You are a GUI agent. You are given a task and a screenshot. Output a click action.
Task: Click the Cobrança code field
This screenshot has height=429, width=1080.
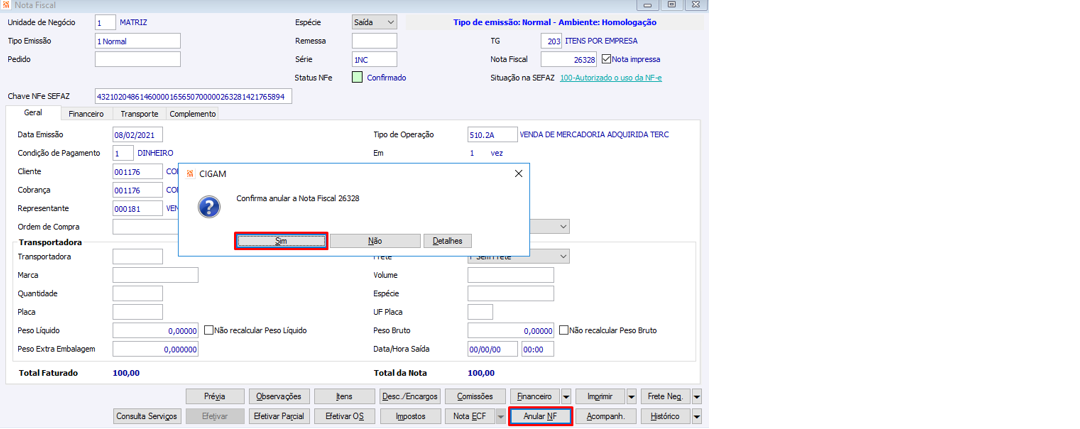(x=138, y=190)
